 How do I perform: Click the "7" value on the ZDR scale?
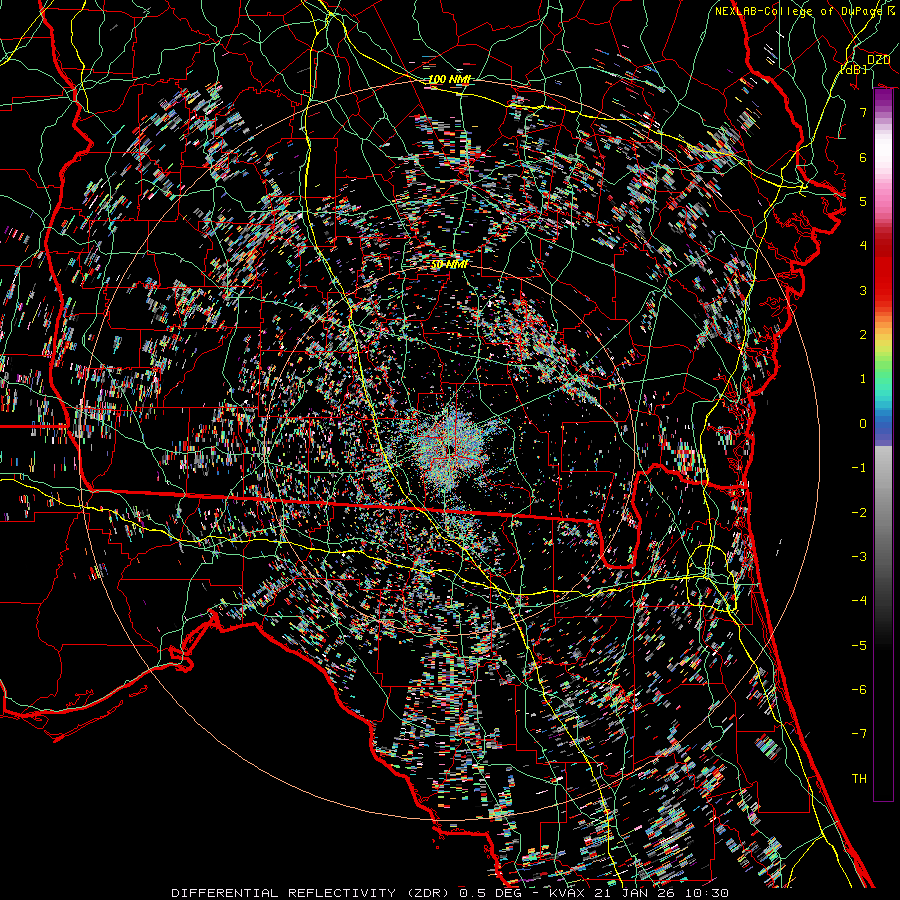click(863, 112)
